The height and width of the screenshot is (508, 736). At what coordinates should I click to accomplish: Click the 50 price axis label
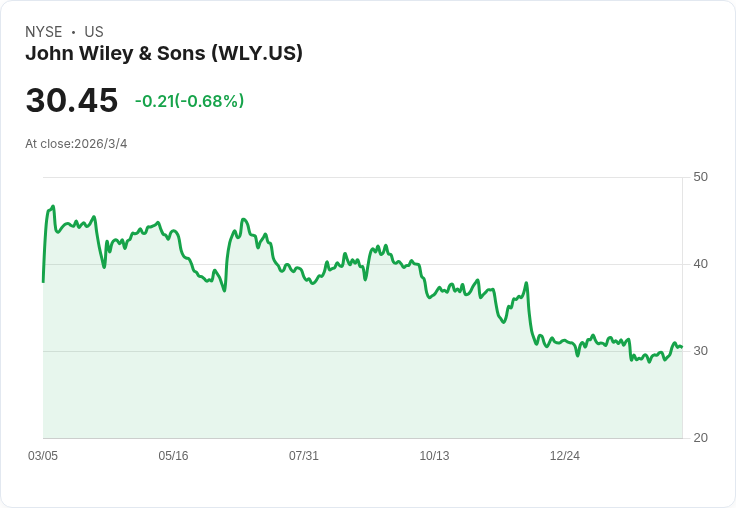(700, 177)
